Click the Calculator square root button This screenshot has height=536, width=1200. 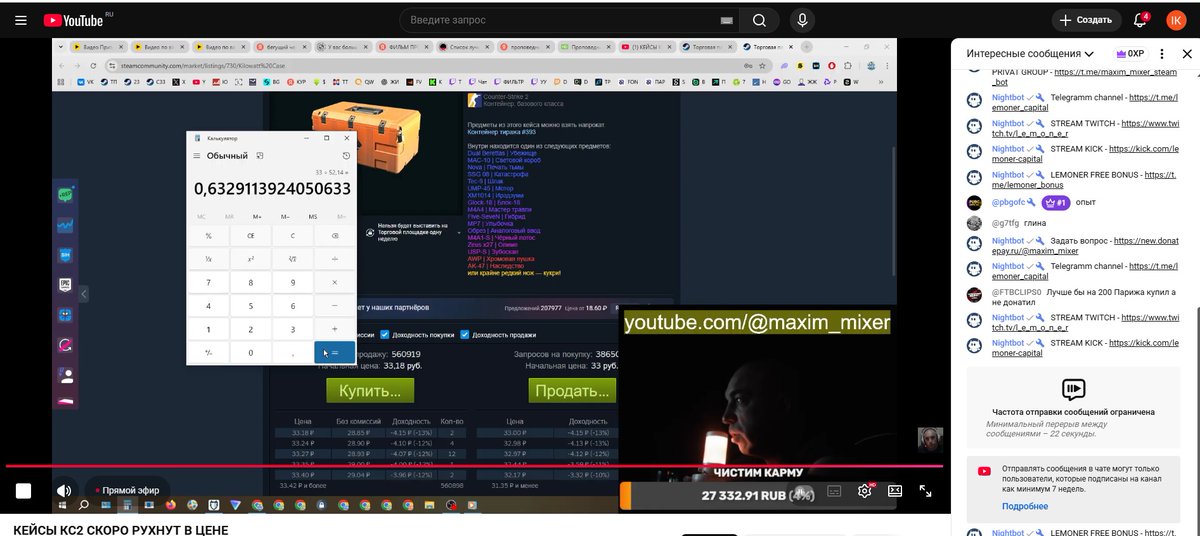tap(292, 259)
